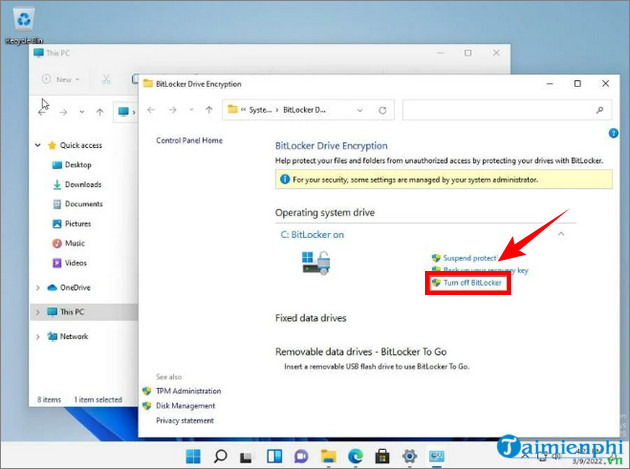Screen dimensions: 630x469
Task: Open recent locations dropdown in BitLocker window
Action: pos(191,110)
